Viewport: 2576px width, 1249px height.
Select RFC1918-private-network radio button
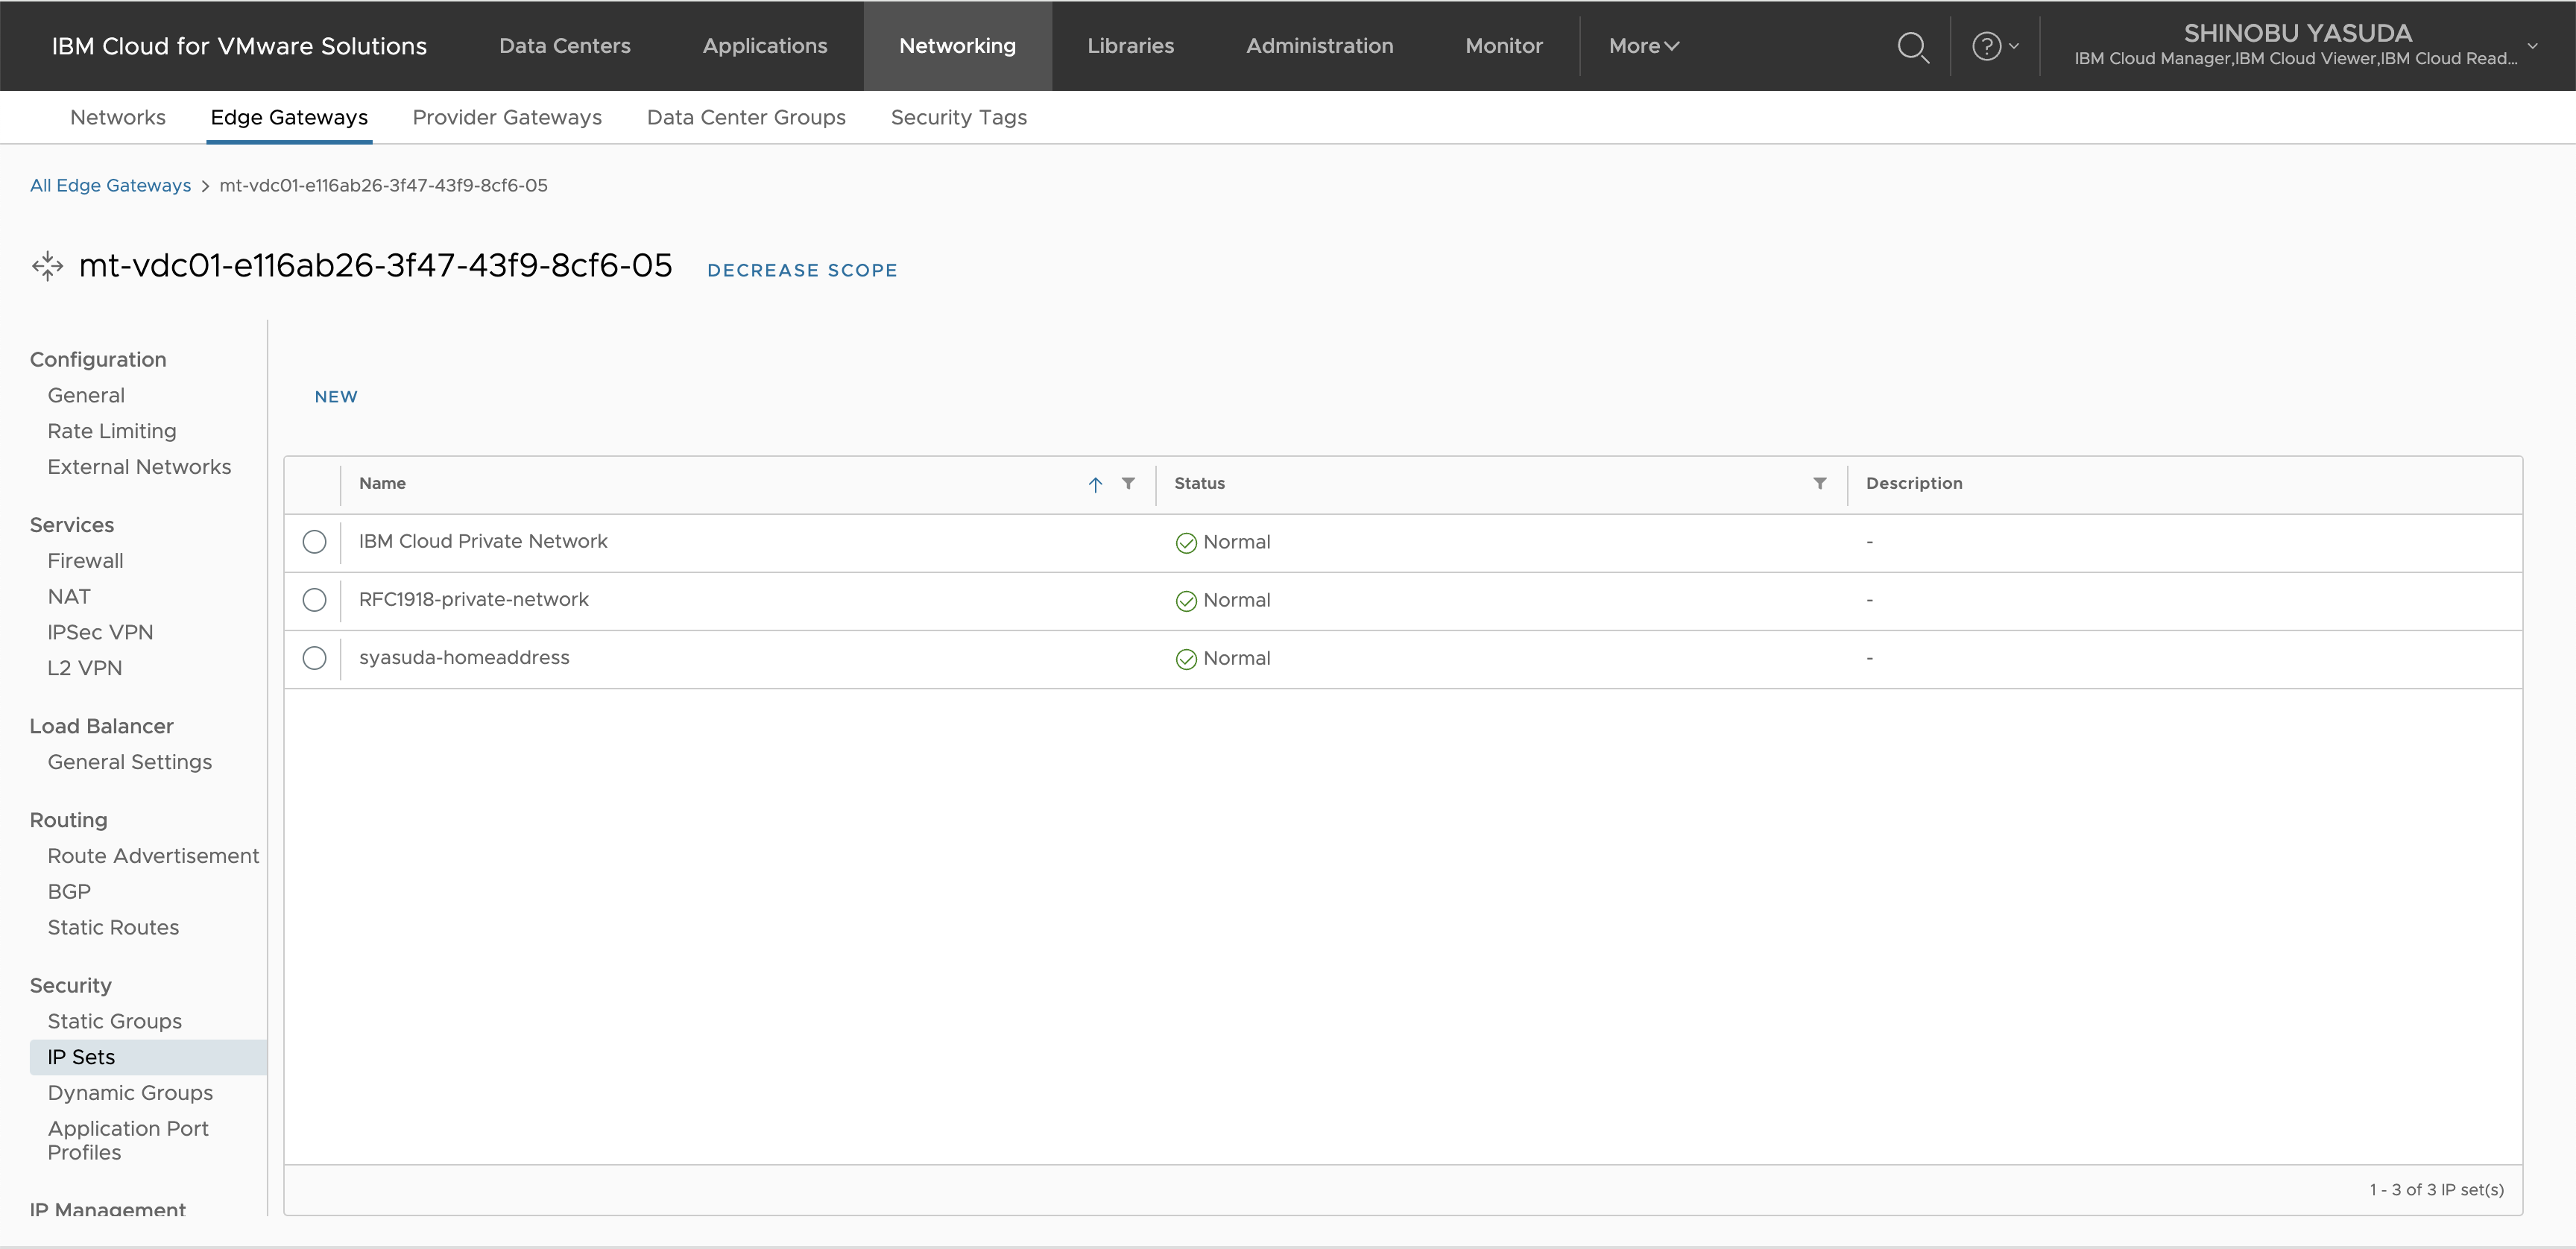click(314, 600)
